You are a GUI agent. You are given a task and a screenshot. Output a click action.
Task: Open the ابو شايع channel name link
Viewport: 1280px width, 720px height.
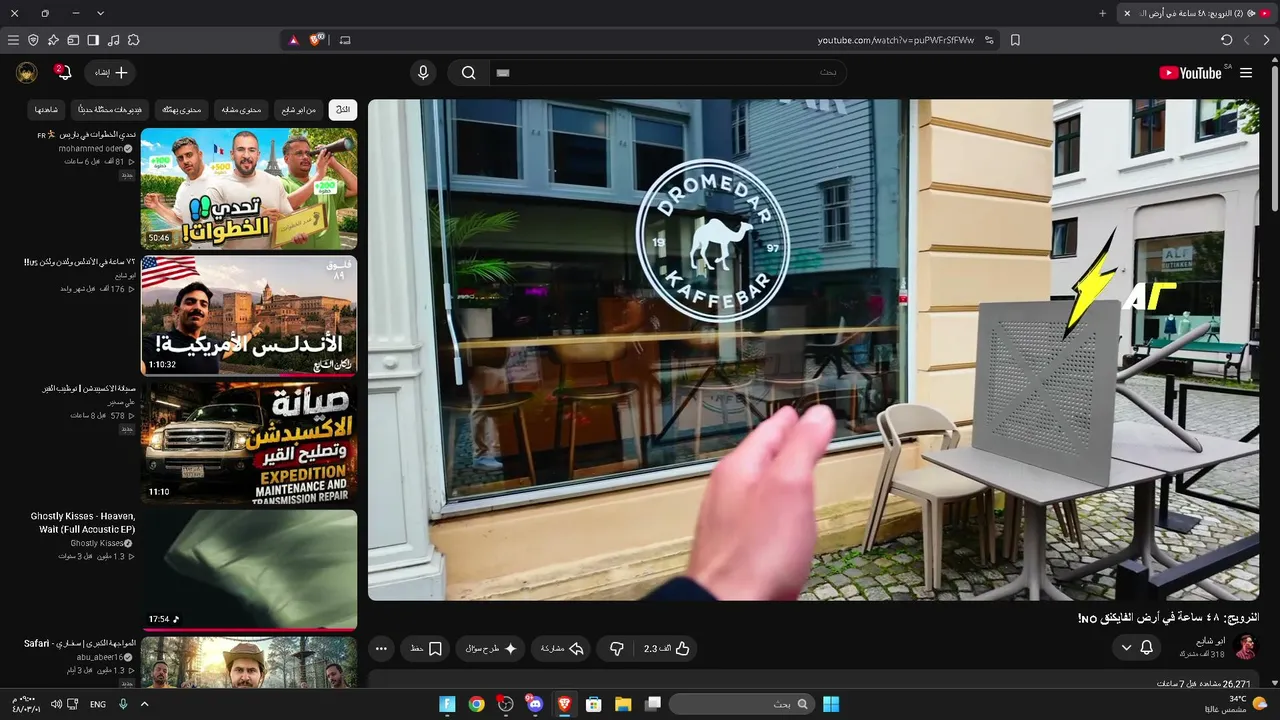(x=1210, y=641)
